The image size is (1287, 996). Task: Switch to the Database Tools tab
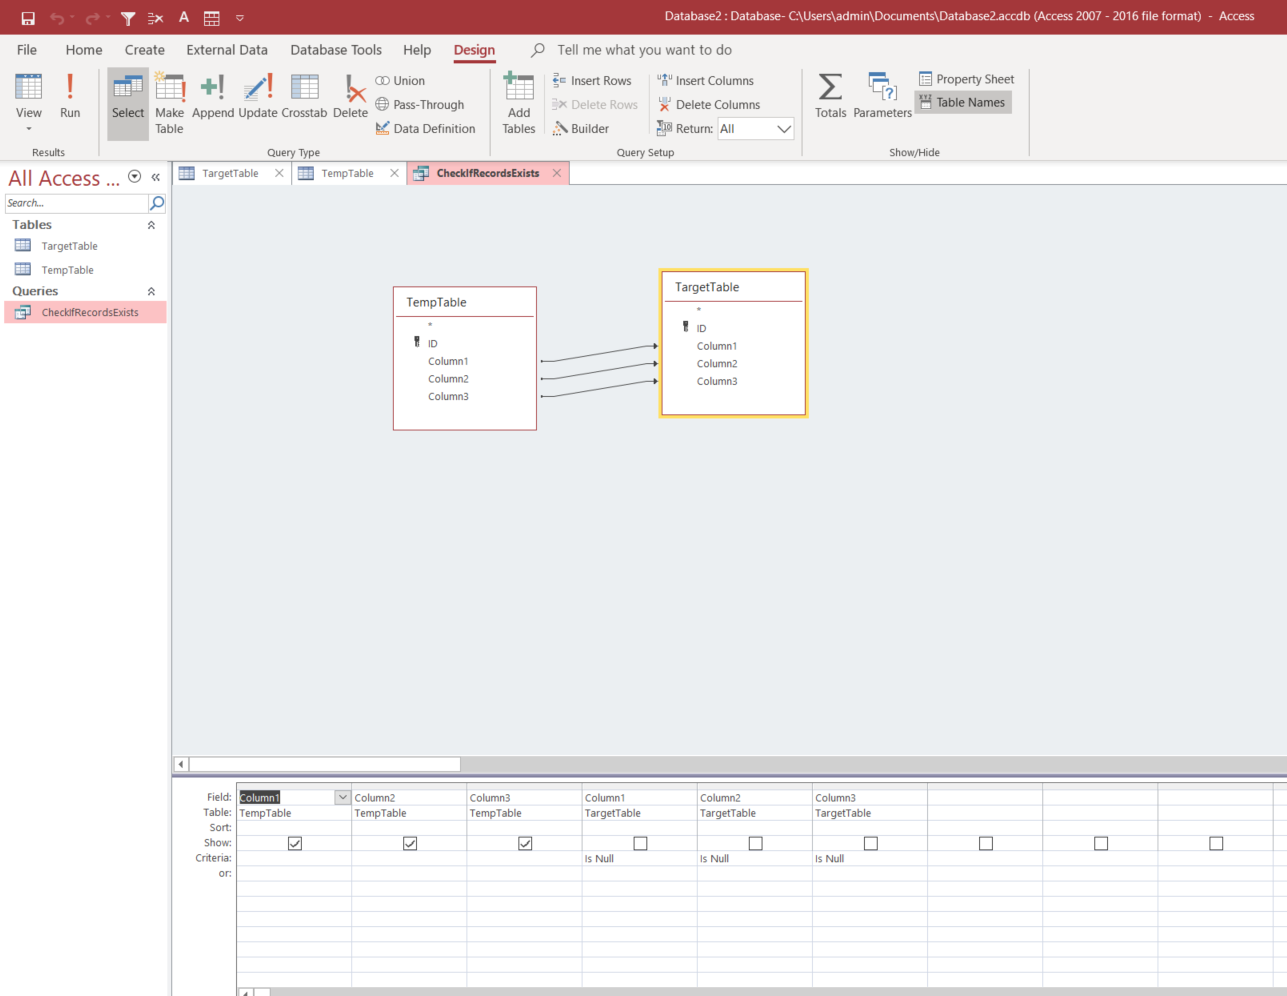(x=336, y=50)
